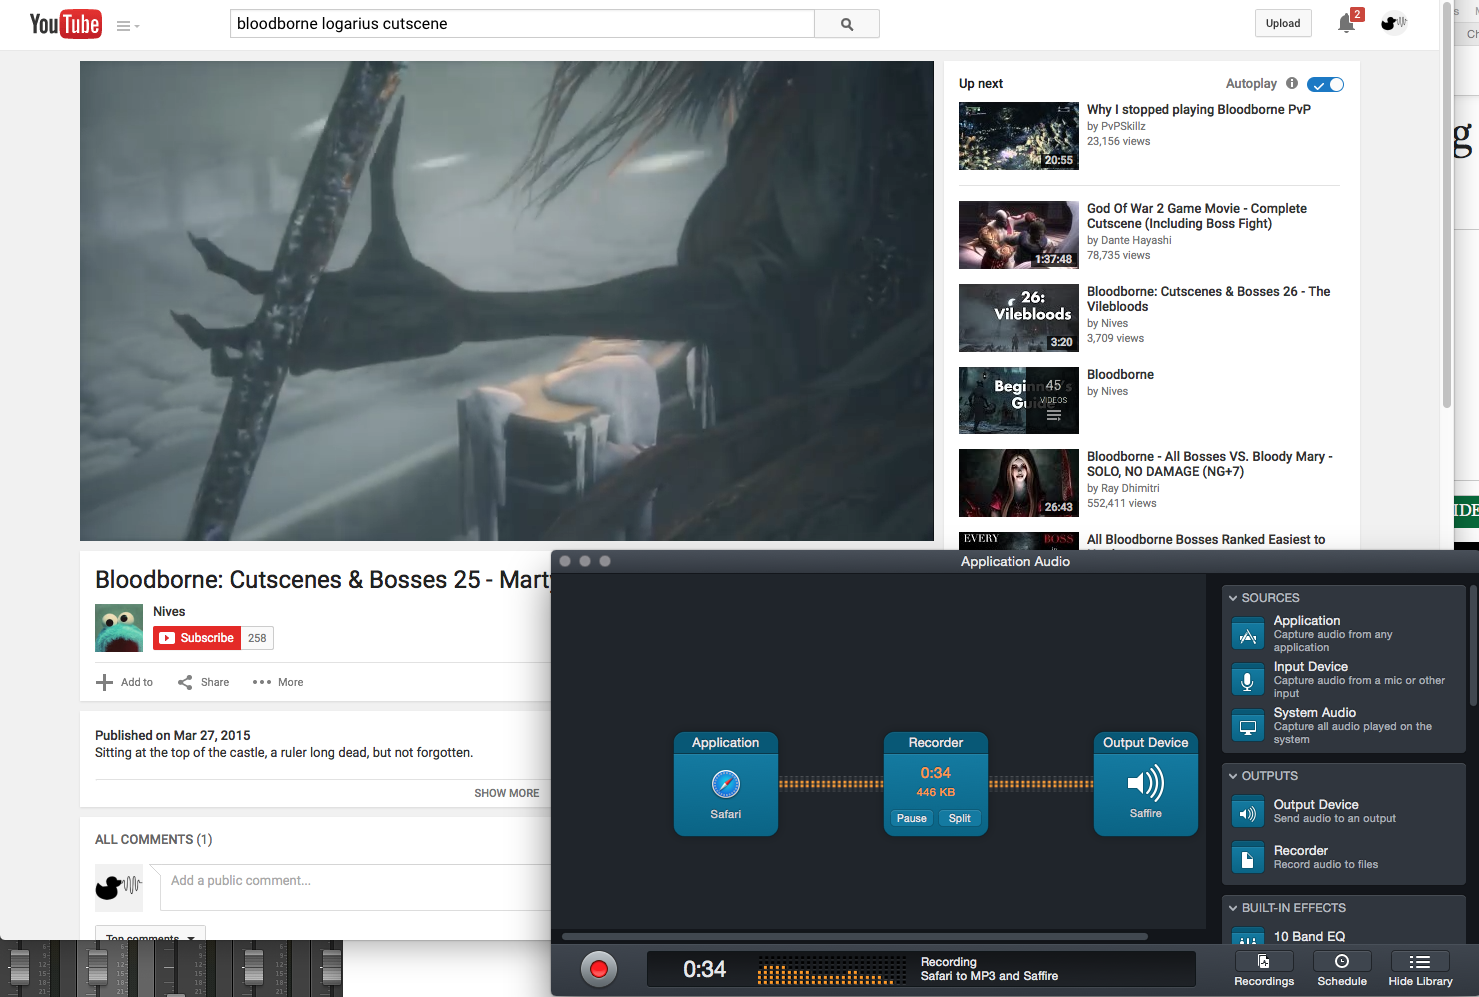1479x997 pixels.
Task: Select the Input Device microphone icon
Action: pyautogui.click(x=1248, y=681)
